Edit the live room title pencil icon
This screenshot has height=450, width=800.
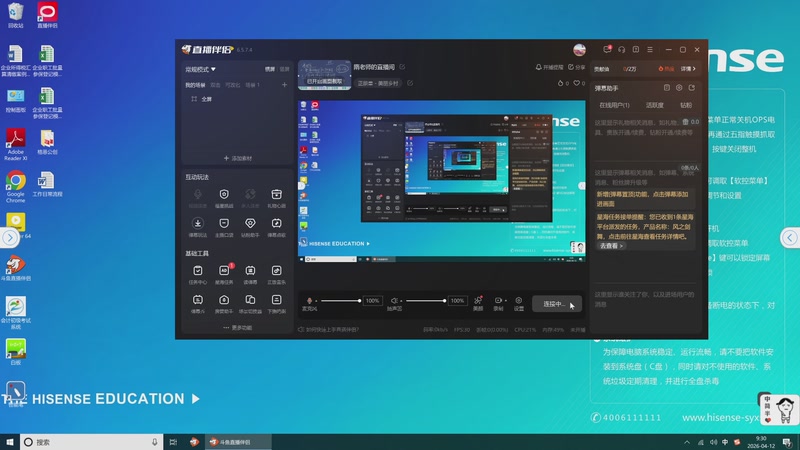402,67
